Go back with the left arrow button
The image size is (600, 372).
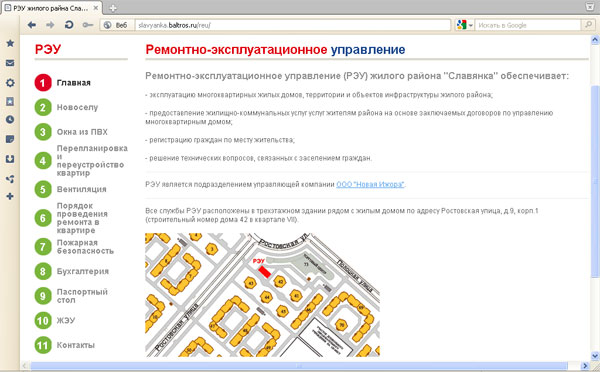click(32, 25)
